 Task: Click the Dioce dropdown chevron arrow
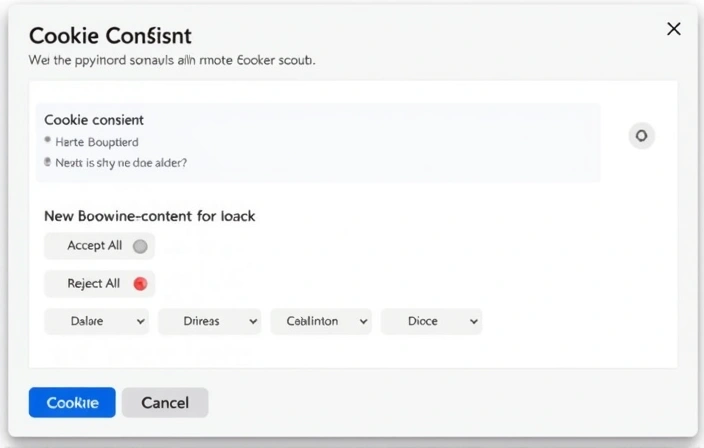pos(474,322)
